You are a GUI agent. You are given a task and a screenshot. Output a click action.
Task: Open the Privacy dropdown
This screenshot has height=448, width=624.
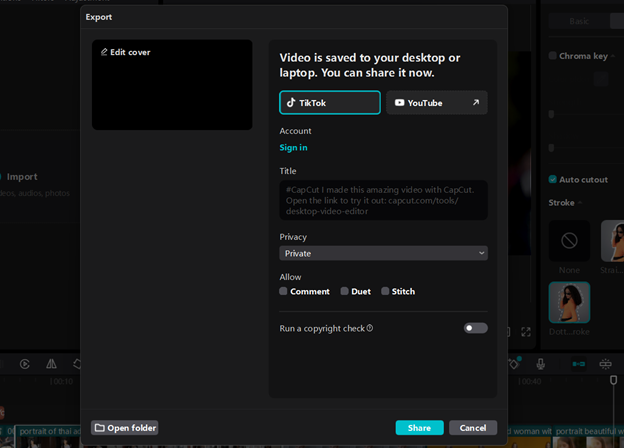coord(383,253)
